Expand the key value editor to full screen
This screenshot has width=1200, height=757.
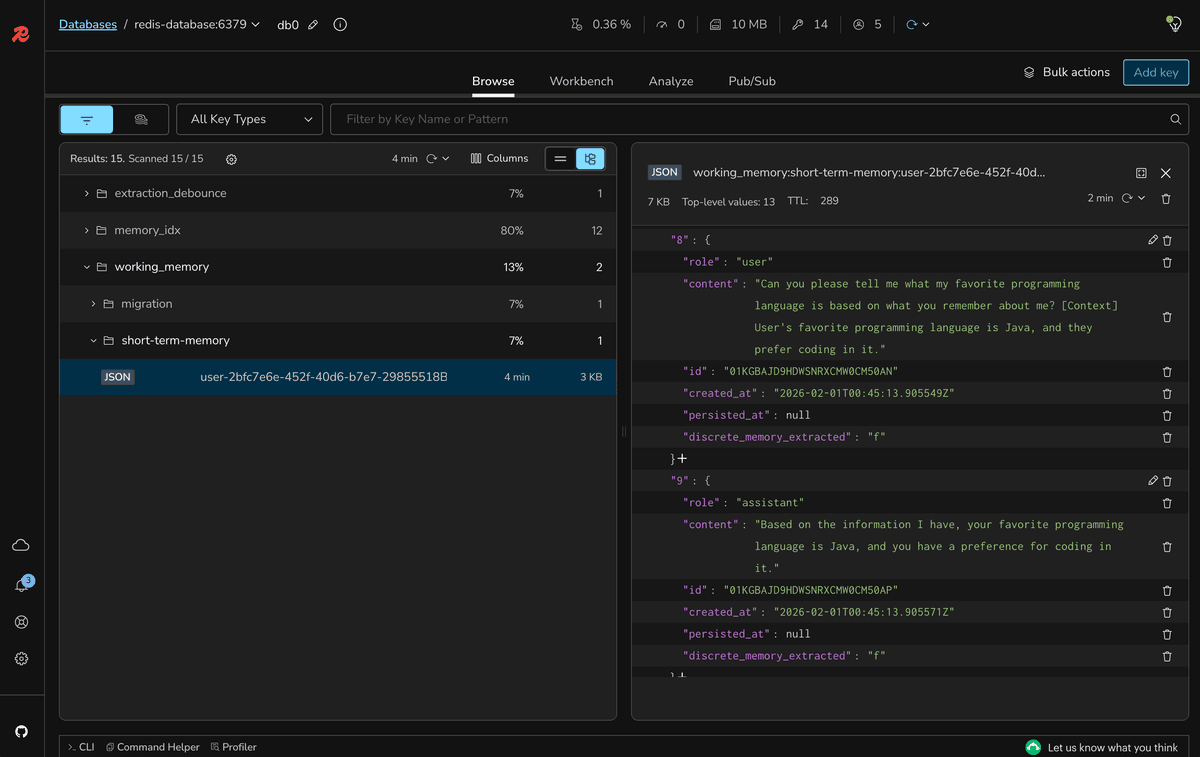1141,172
